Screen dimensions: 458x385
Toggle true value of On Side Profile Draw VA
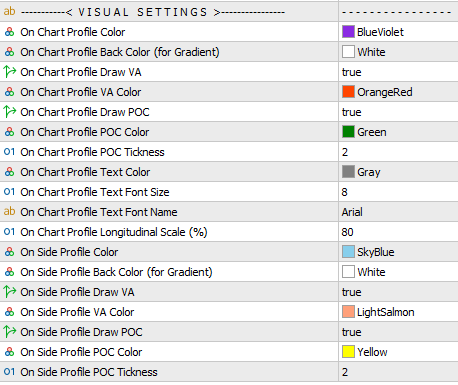(398, 292)
